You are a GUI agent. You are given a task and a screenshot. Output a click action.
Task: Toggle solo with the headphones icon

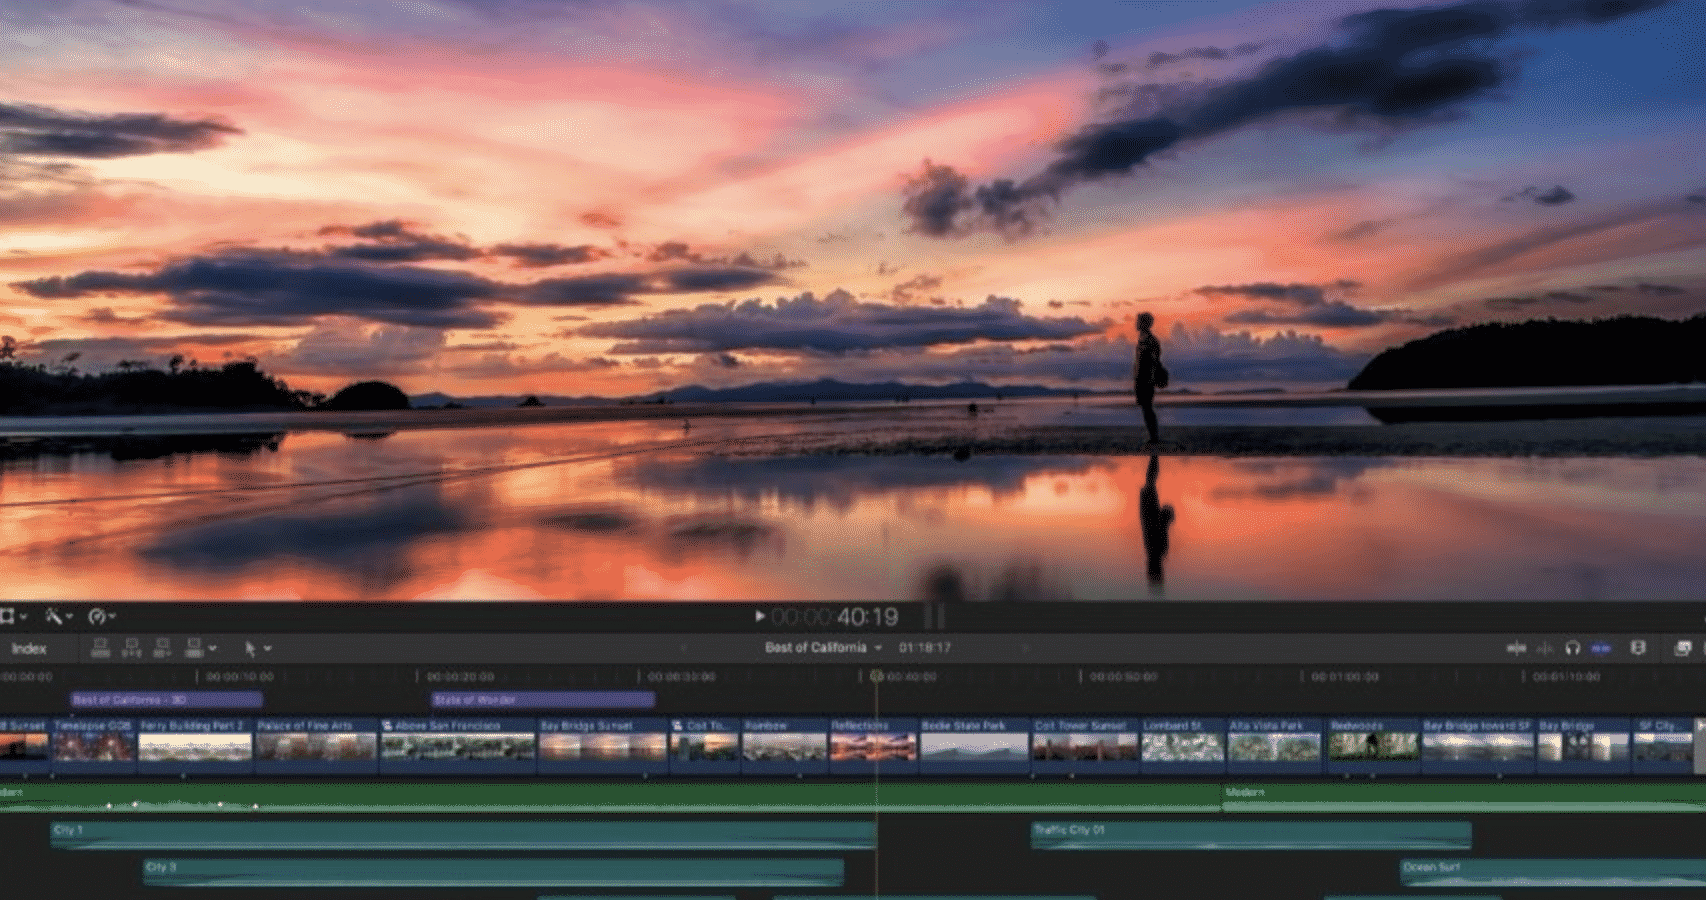[1572, 648]
